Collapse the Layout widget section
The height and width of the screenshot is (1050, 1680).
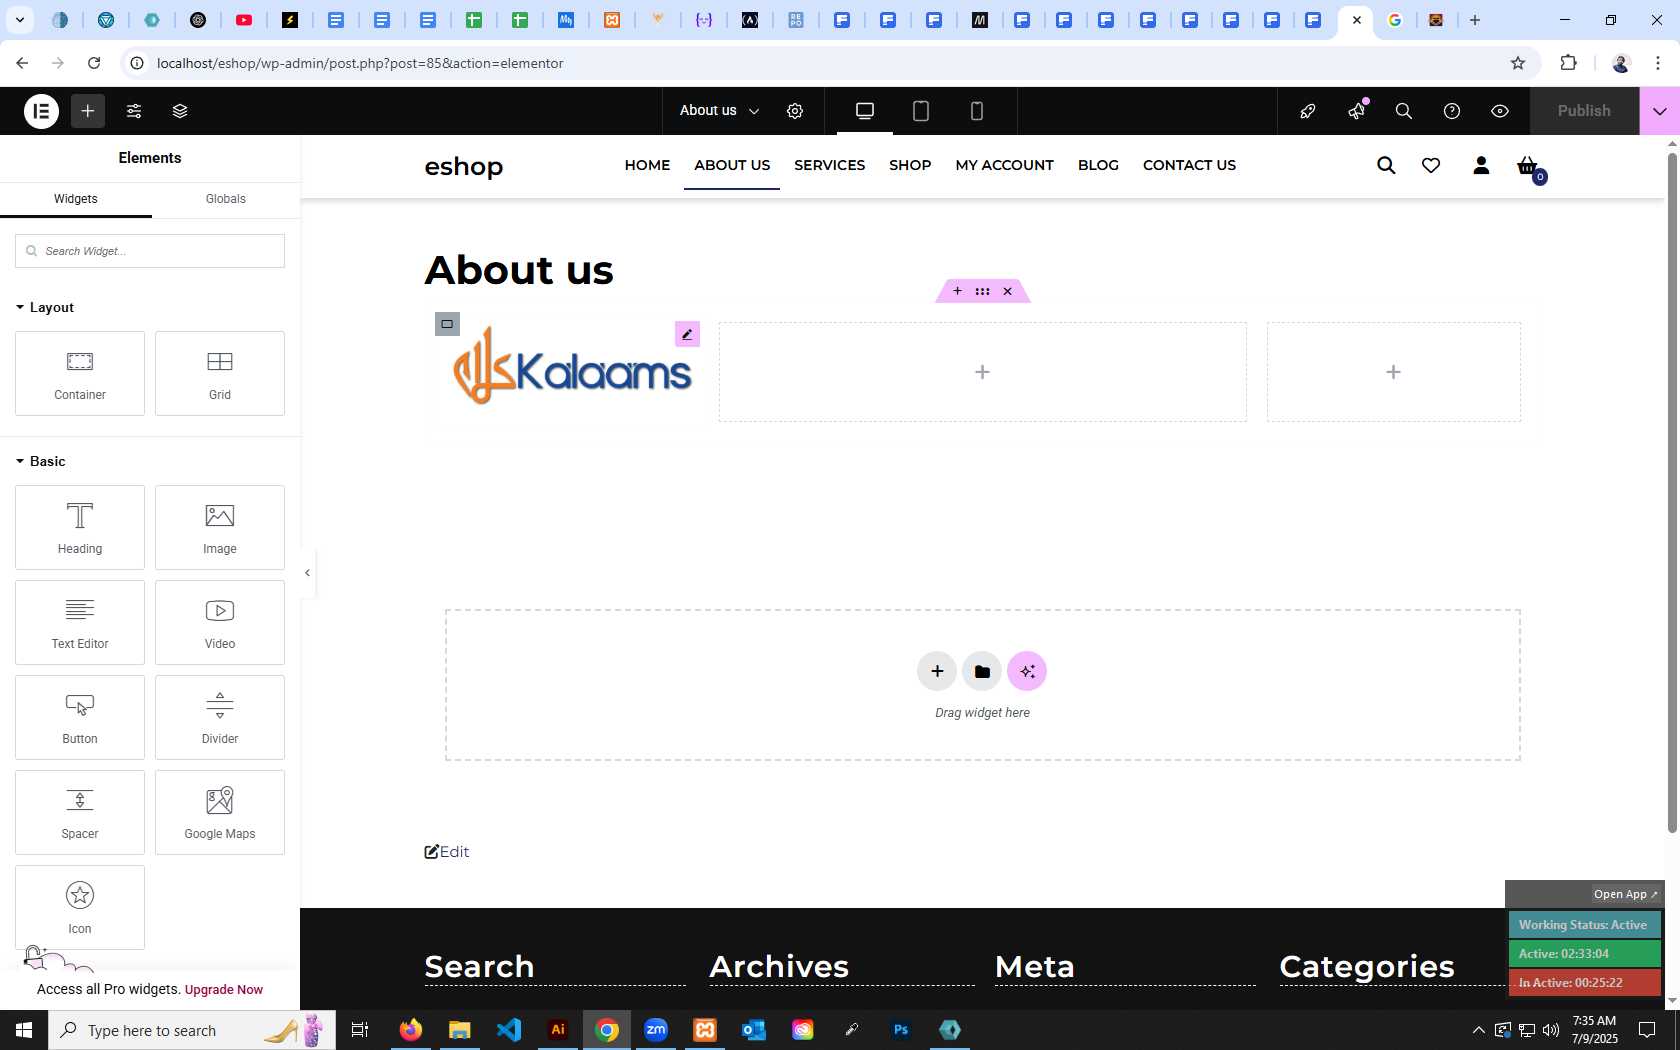tap(45, 307)
